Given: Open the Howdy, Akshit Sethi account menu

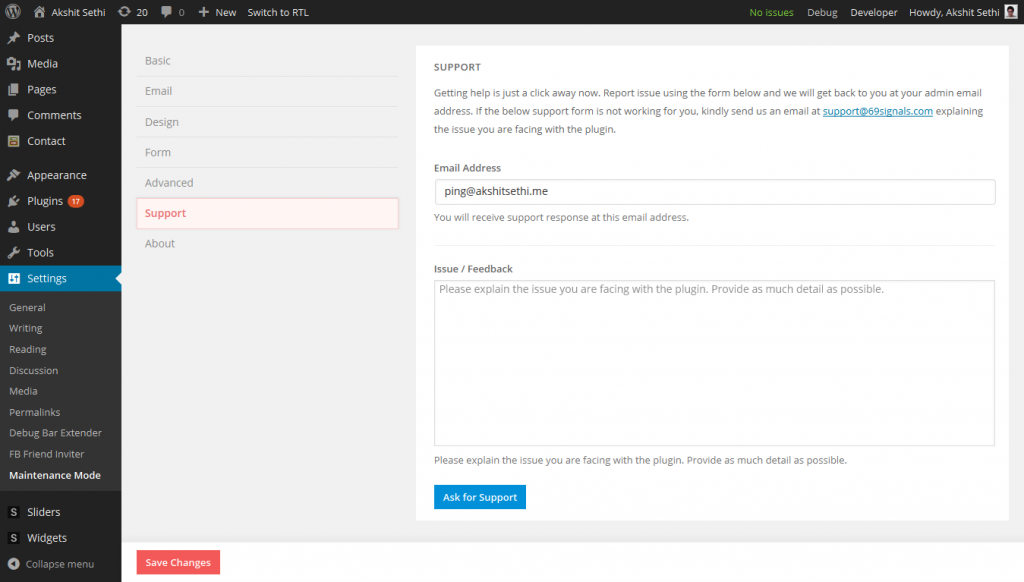Looking at the screenshot, I should (963, 12).
